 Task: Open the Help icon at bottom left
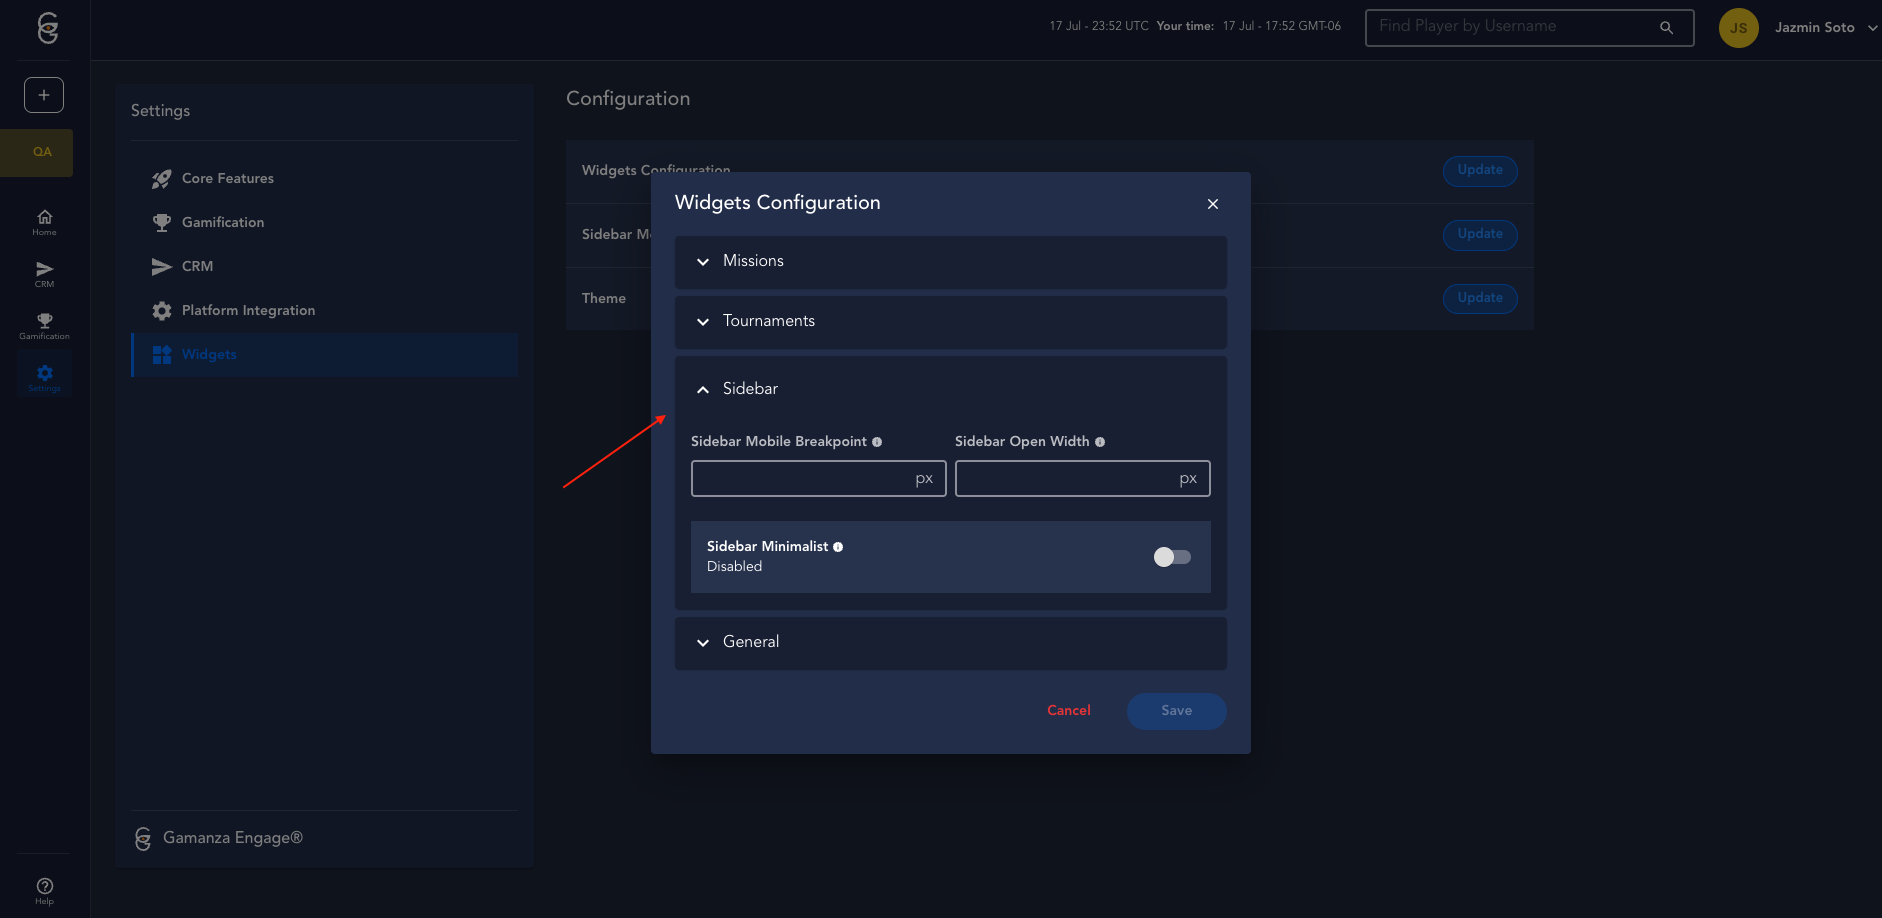pos(44,890)
